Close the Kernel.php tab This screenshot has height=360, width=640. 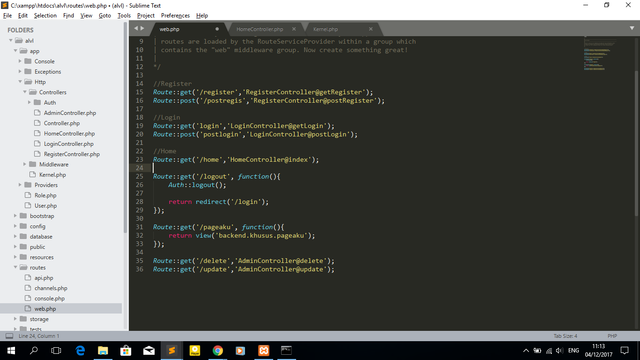pyautogui.click(x=371, y=29)
